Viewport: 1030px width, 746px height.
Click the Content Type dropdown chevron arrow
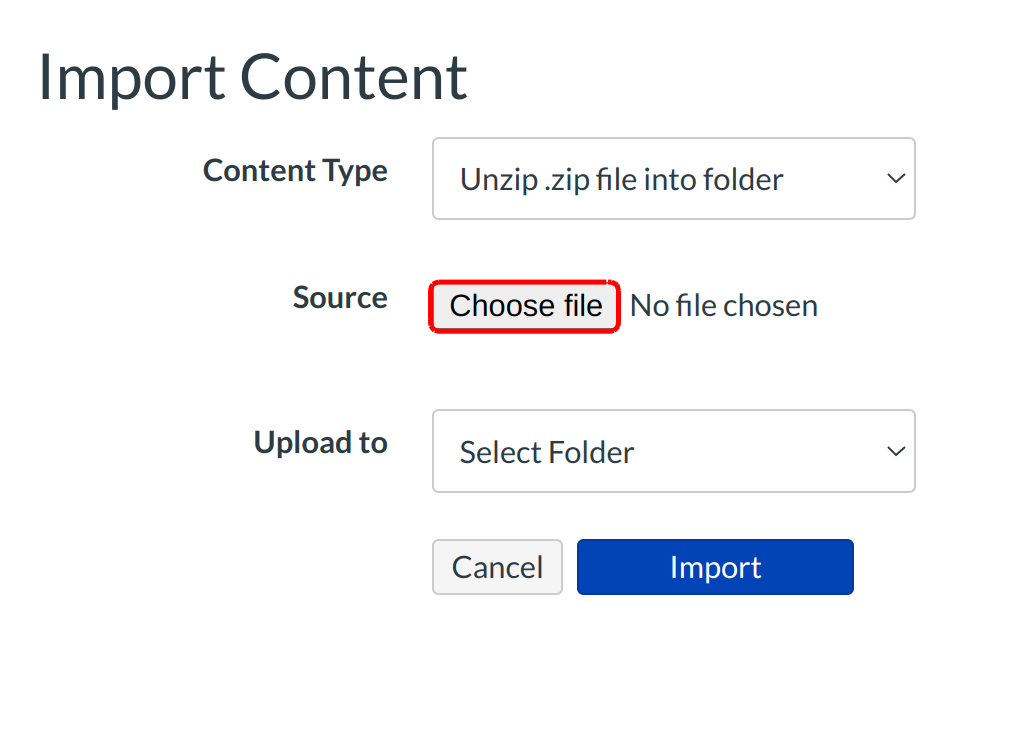pyautogui.click(x=895, y=179)
